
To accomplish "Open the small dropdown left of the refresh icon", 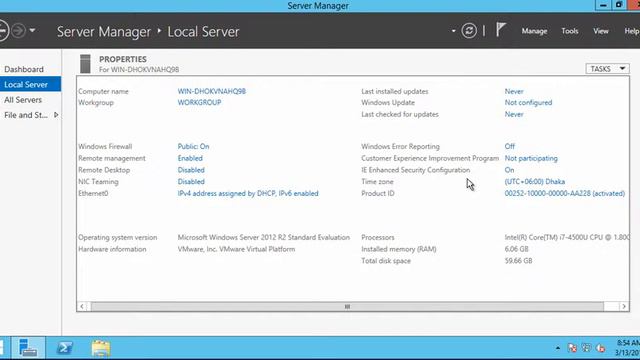I will [x=453, y=31].
